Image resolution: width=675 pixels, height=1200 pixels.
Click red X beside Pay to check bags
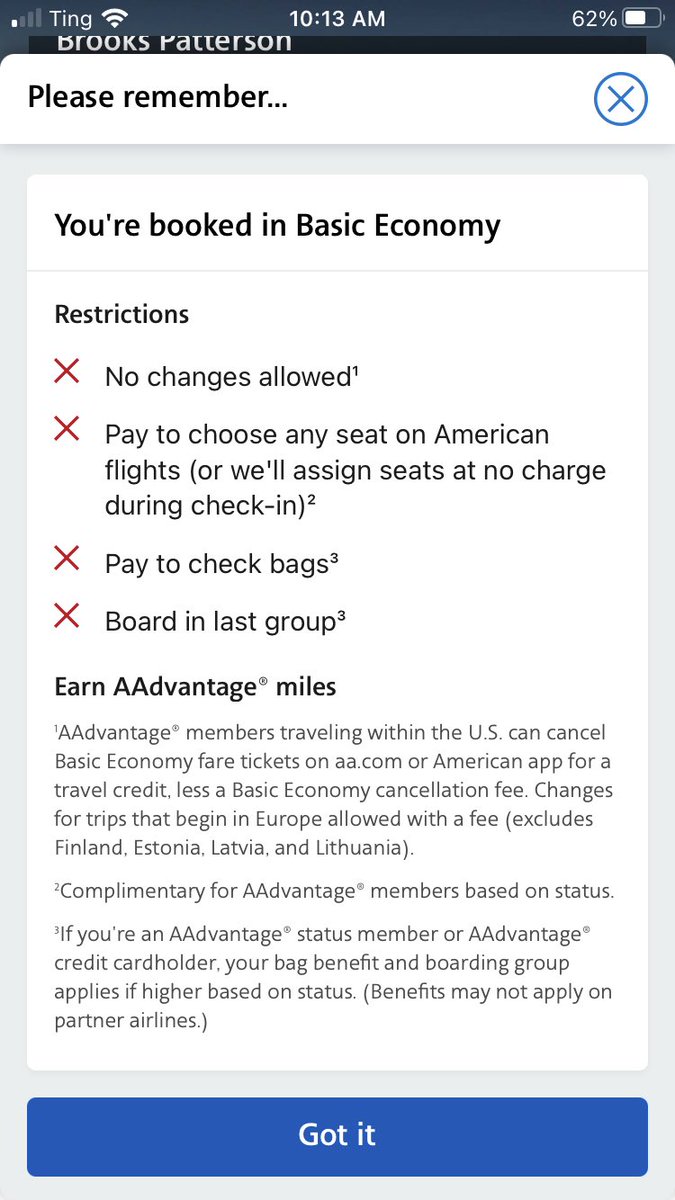pyautogui.click(x=67, y=559)
